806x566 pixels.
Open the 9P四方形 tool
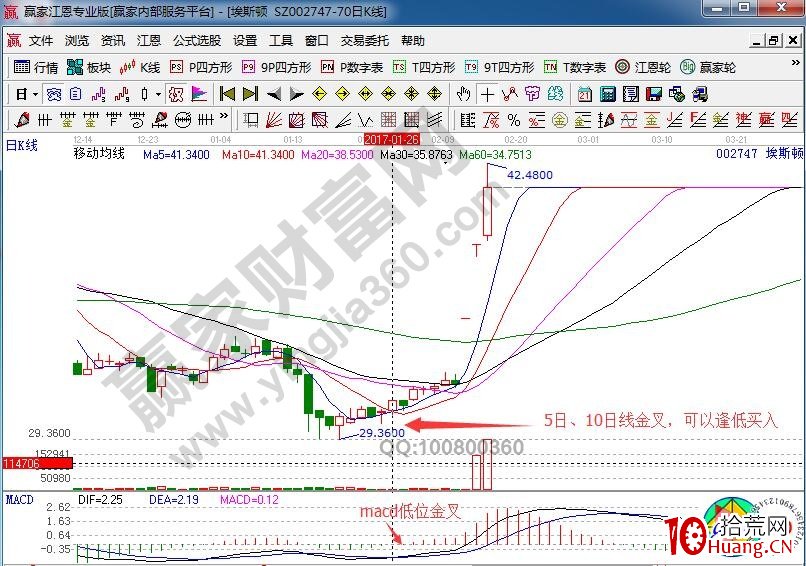[277, 67]
